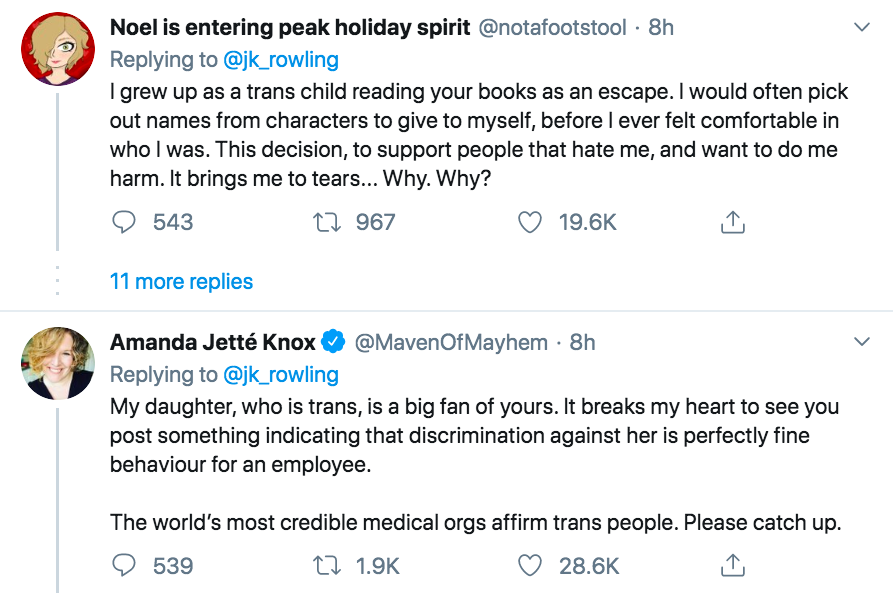This screenshot has height=593, width=893.
Task: Open the options chevron on Amanda's tweet
Action: tap(861, 343)
